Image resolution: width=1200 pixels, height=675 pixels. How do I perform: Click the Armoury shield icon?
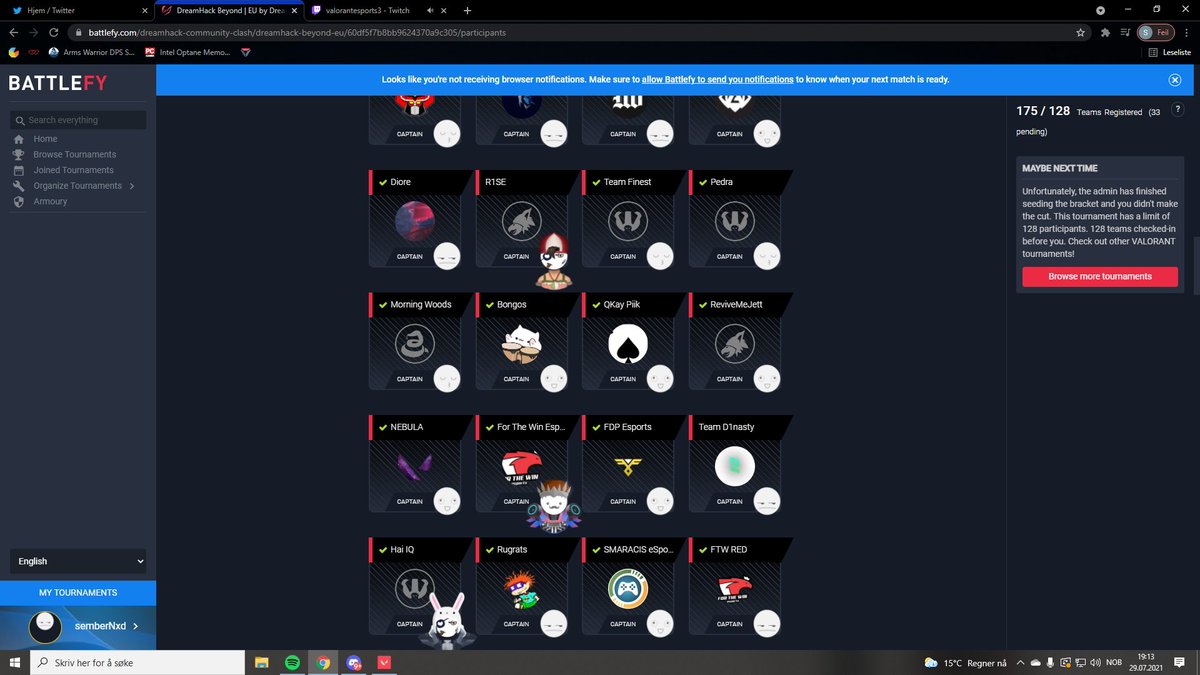(18, 201)
